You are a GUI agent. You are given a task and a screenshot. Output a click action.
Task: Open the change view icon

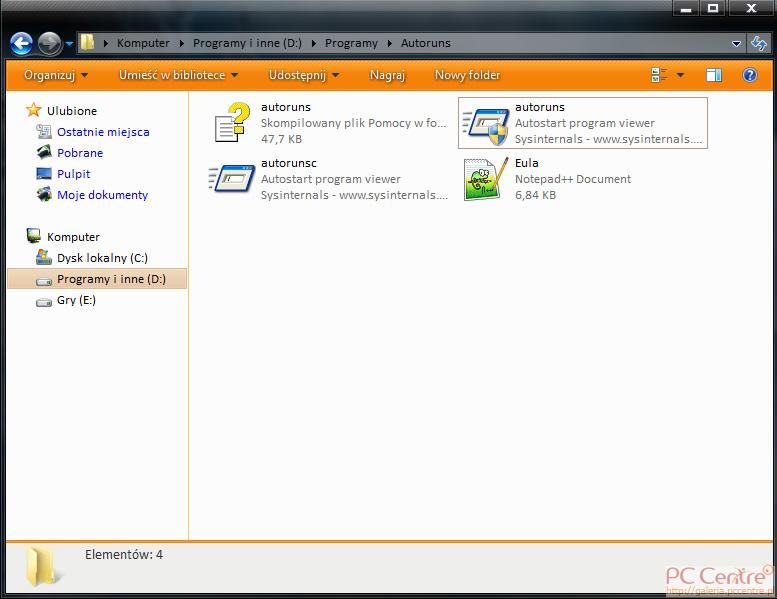(x=659, y=75)
